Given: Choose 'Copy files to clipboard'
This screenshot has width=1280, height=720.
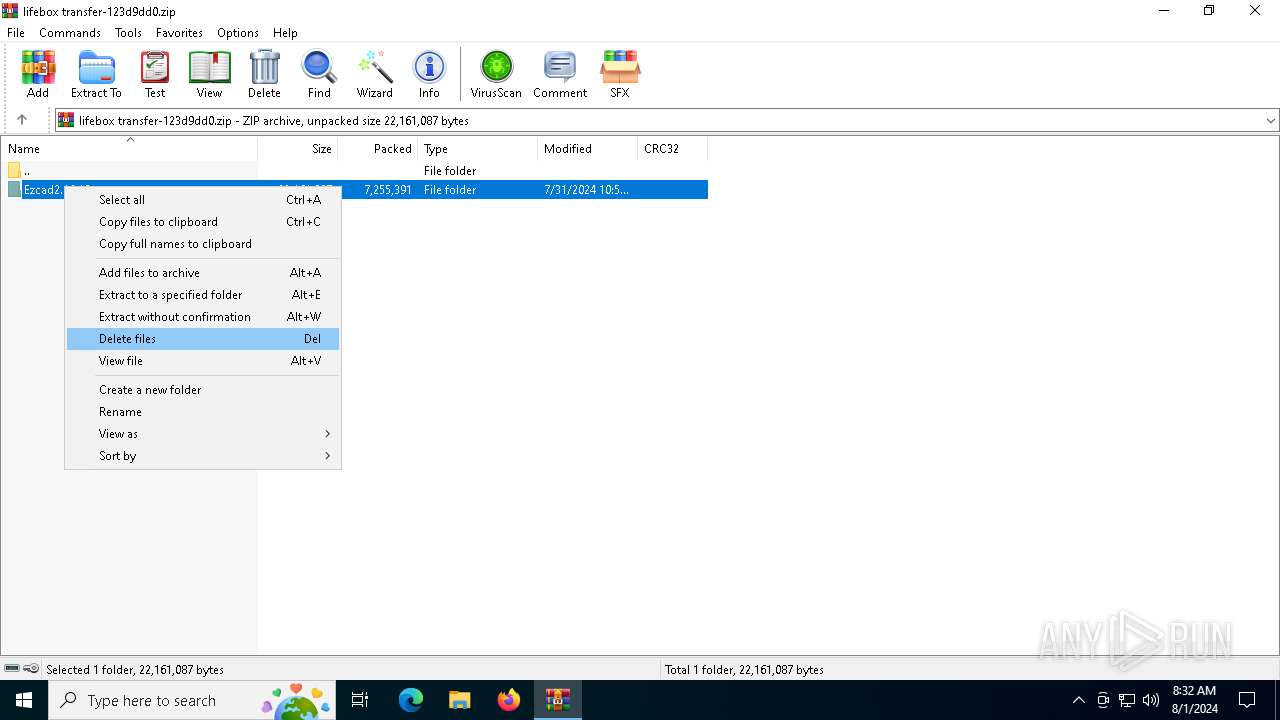Looking at the screenshot, I should (x=203, y=222).
